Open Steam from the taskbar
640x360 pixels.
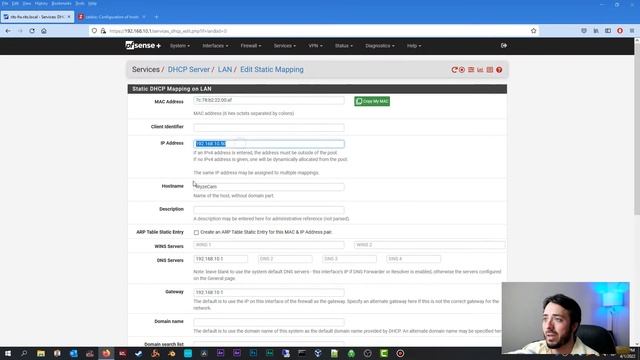tap(139, 353)
